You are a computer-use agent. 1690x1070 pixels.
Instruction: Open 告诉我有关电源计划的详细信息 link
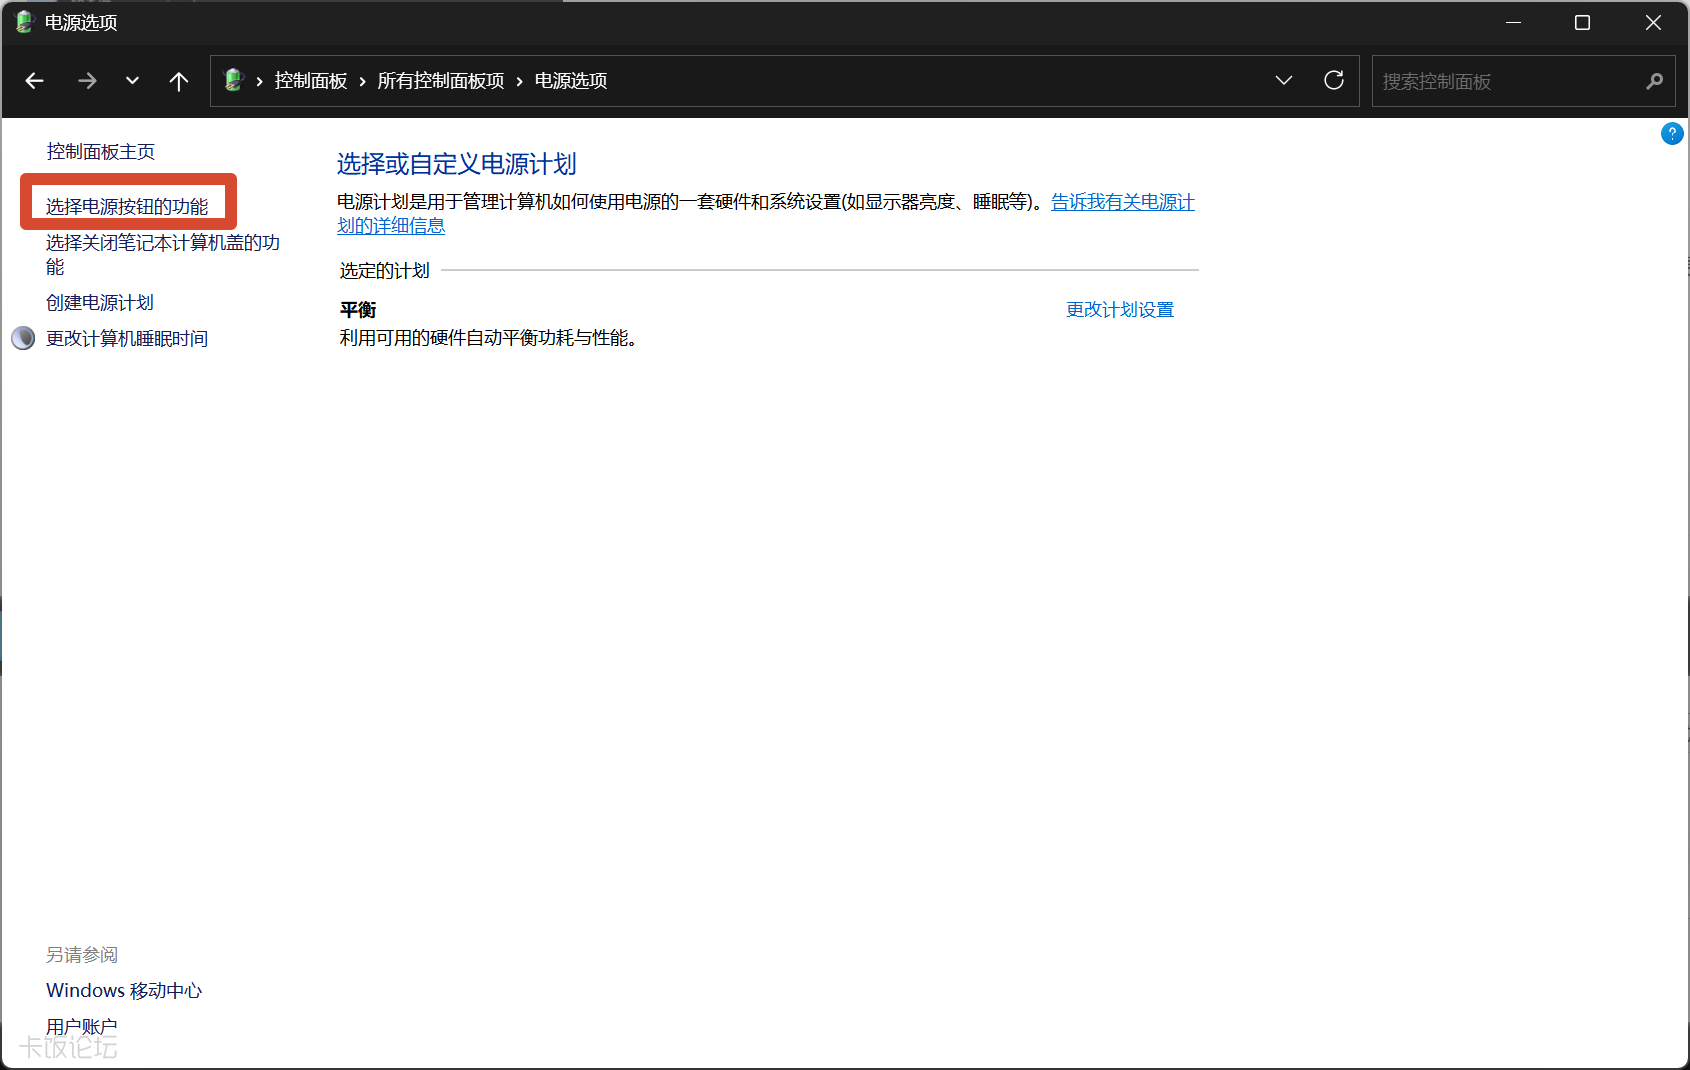1123,202
